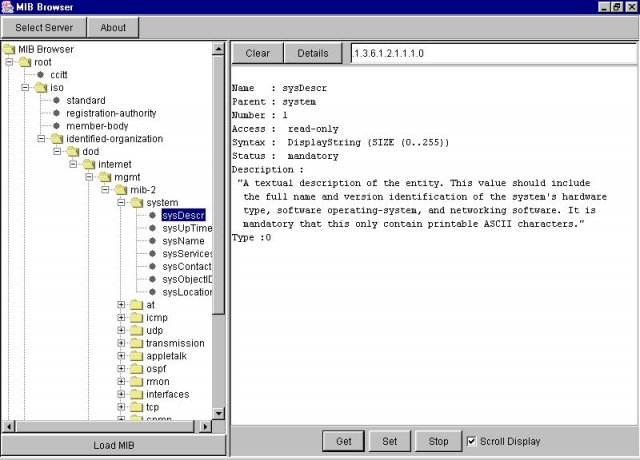The height and width of the screenshot is (460, 640).
Task: Select the sysUpTime leaf node bullet
Action: pos(152,228)
